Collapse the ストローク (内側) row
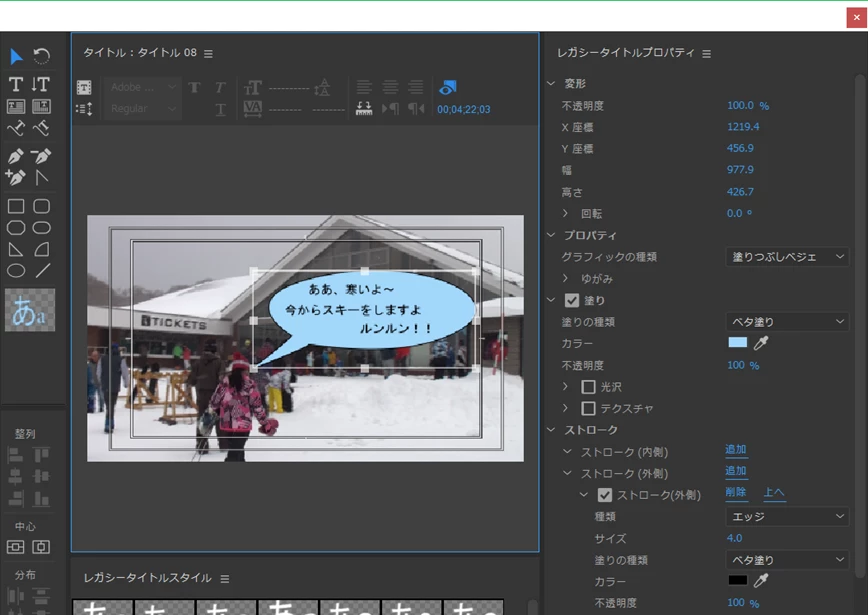Screen dimensions: 868x615 [567, 452]
